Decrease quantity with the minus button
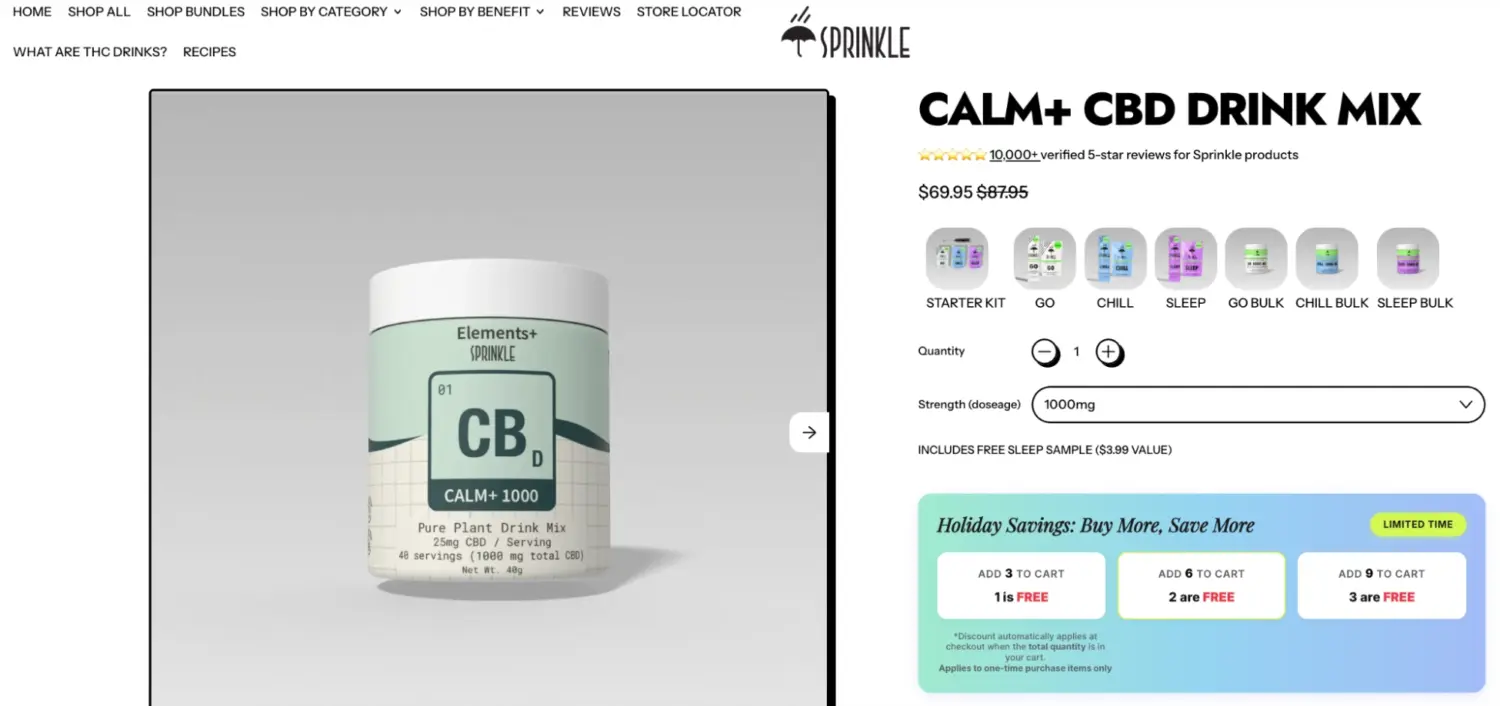 pyautogui.click(x=1045, y=352)
